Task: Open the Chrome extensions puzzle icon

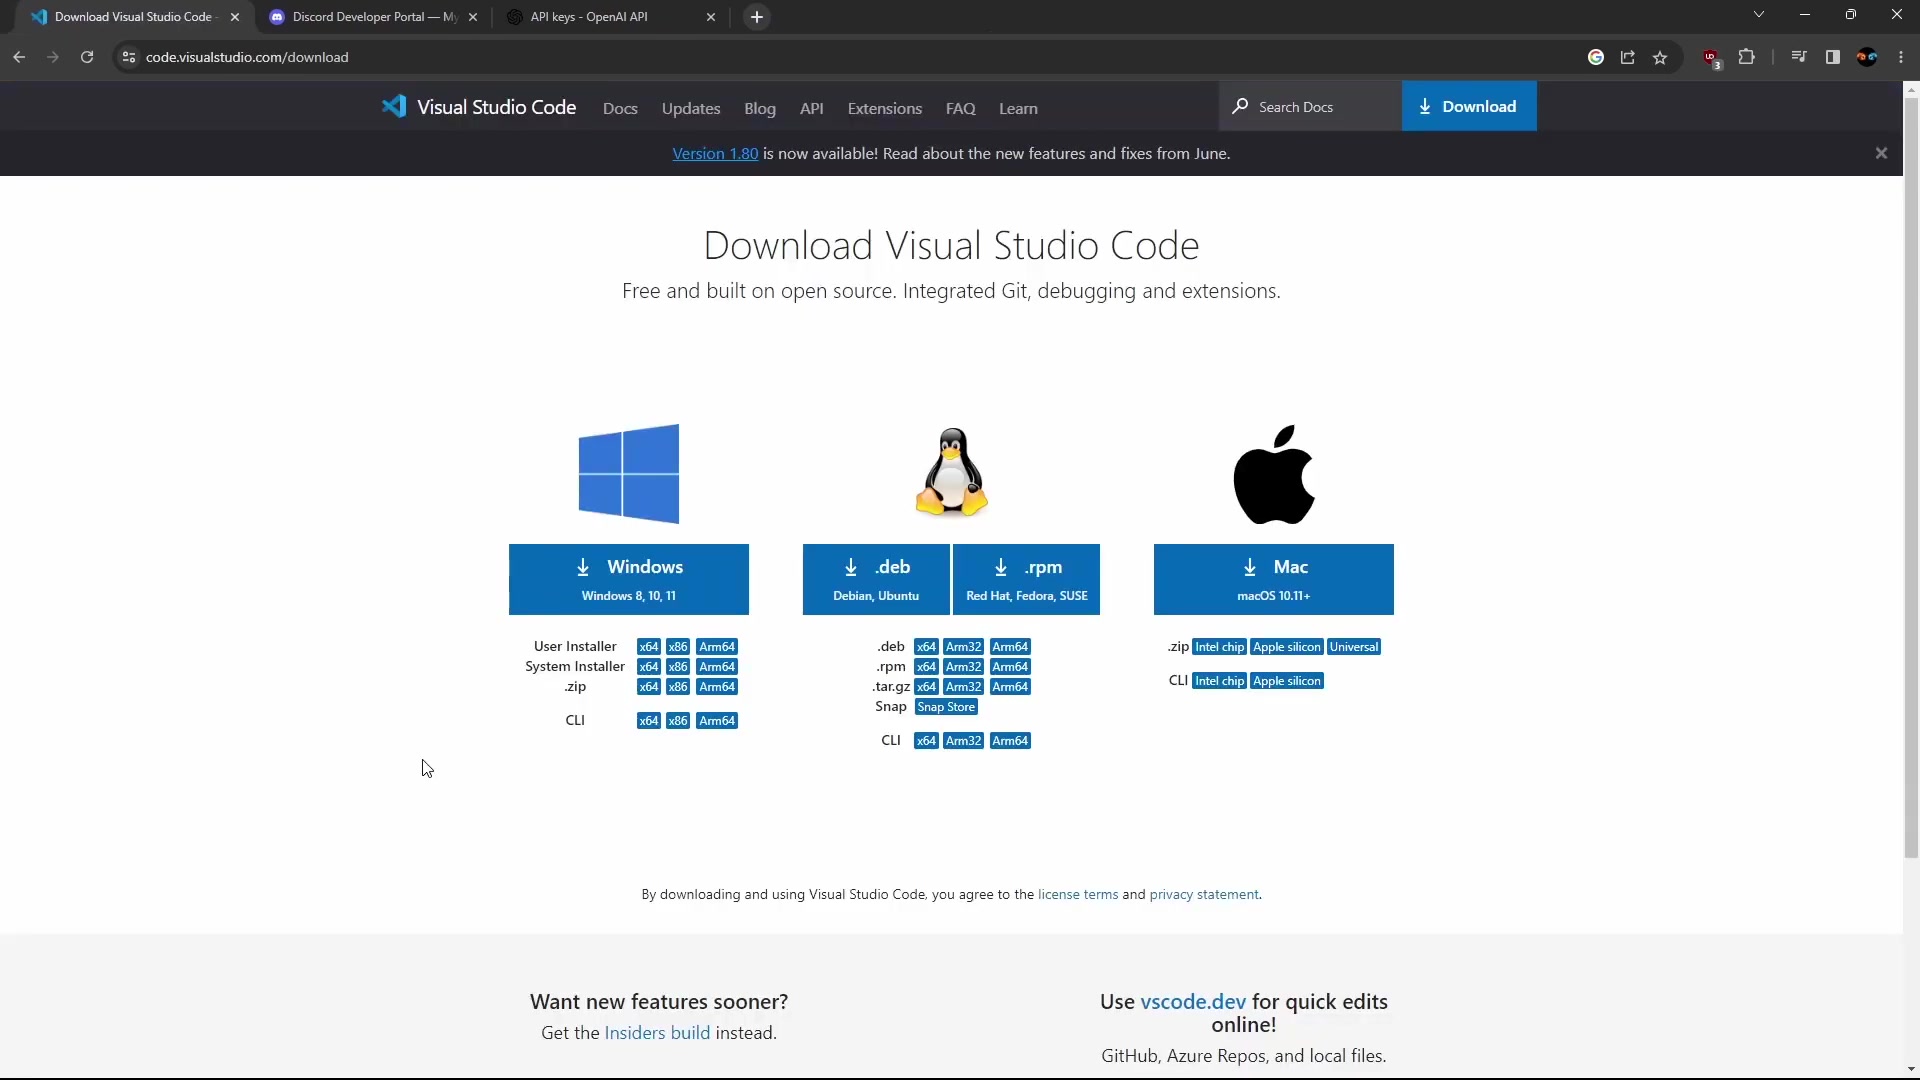Action: click(1747, 57)
